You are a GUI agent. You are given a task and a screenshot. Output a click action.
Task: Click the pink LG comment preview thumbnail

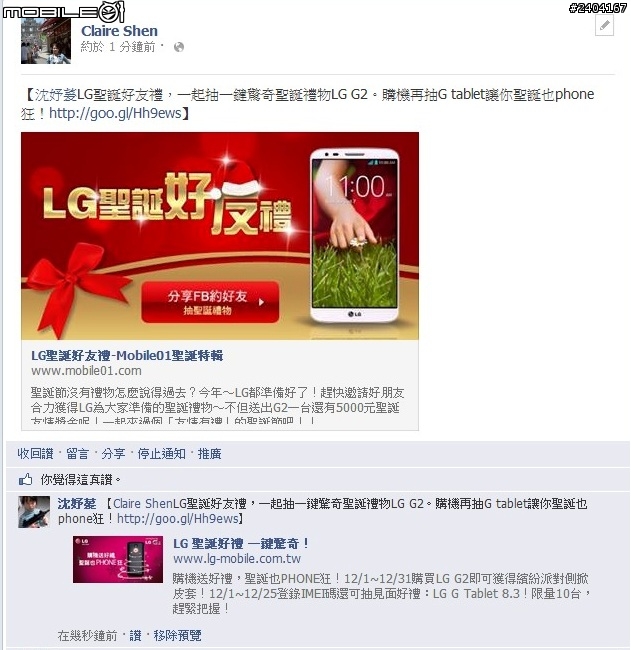(x=118, y=560)
